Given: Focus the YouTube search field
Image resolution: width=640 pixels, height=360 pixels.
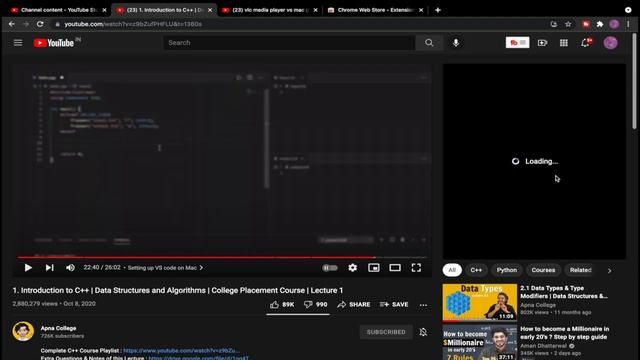Looking at the screenshot, I should click(x=289, y=42).
